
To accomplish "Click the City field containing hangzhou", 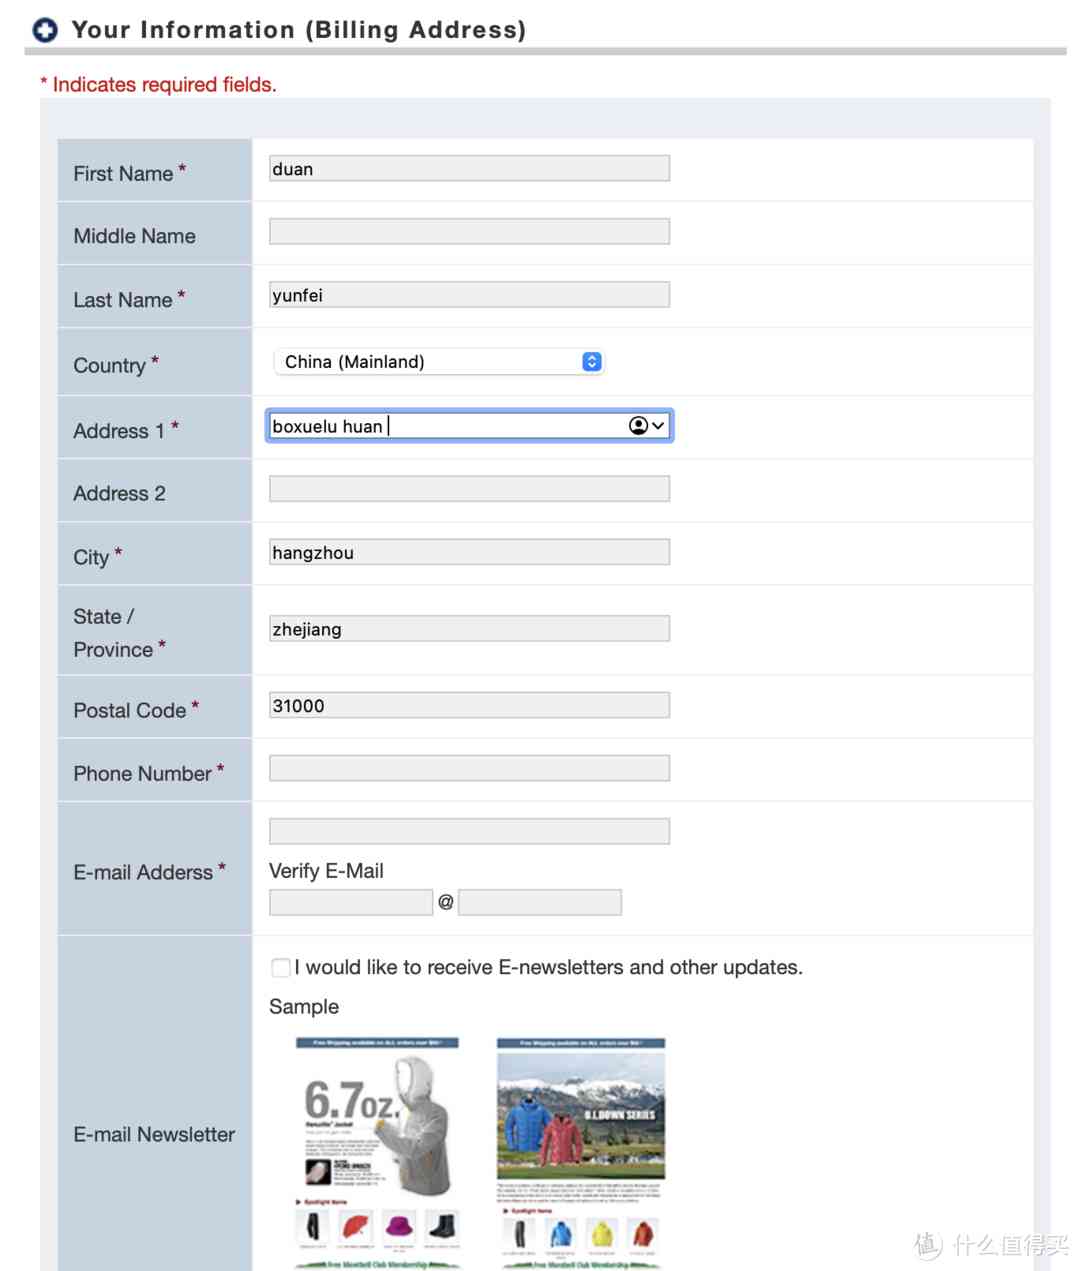I will 469,552.
